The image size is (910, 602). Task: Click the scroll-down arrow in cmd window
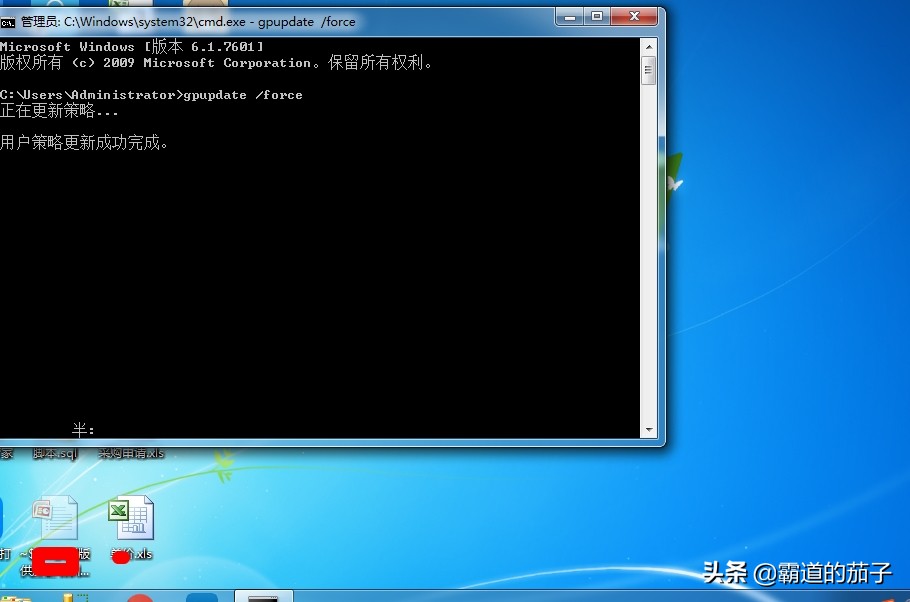[649, 430]
